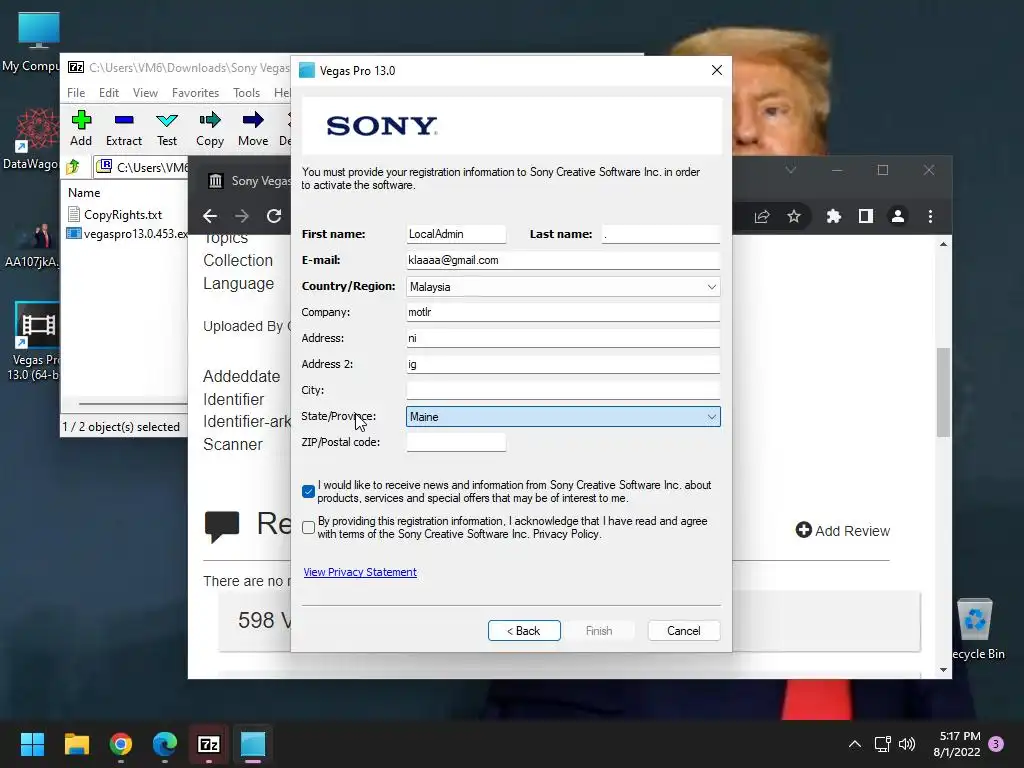1024x768 pixels.
Task: Click the E-mail input field
Action: pyautogui.click(x=563, y=260)
